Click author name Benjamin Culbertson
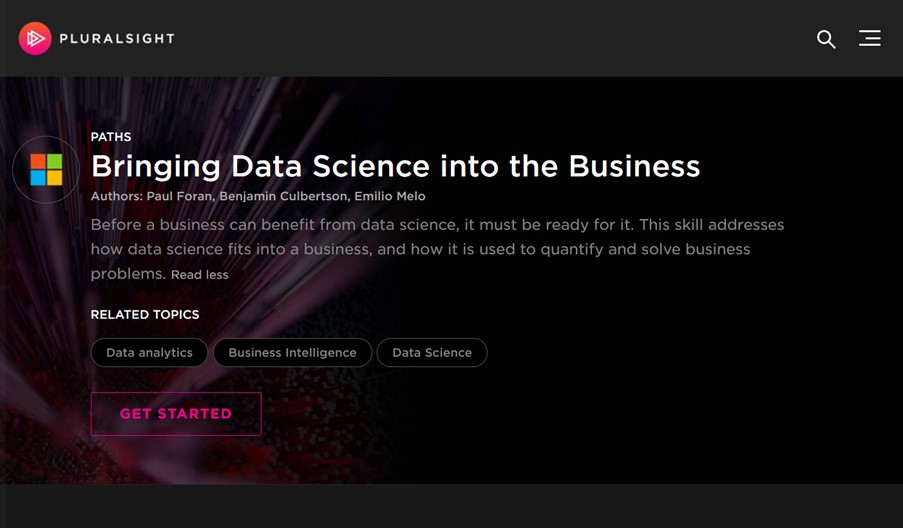 tap(283, 196)
